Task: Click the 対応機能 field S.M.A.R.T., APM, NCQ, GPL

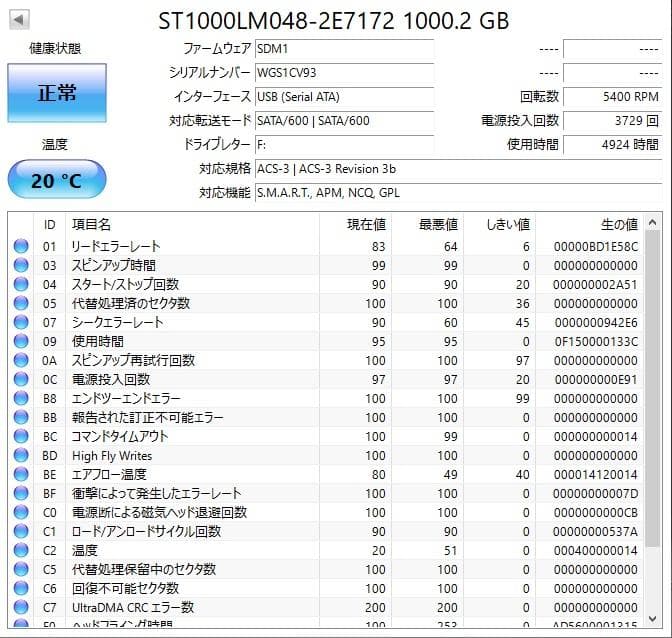Action: pyautogui.click(x=459, y=193)
